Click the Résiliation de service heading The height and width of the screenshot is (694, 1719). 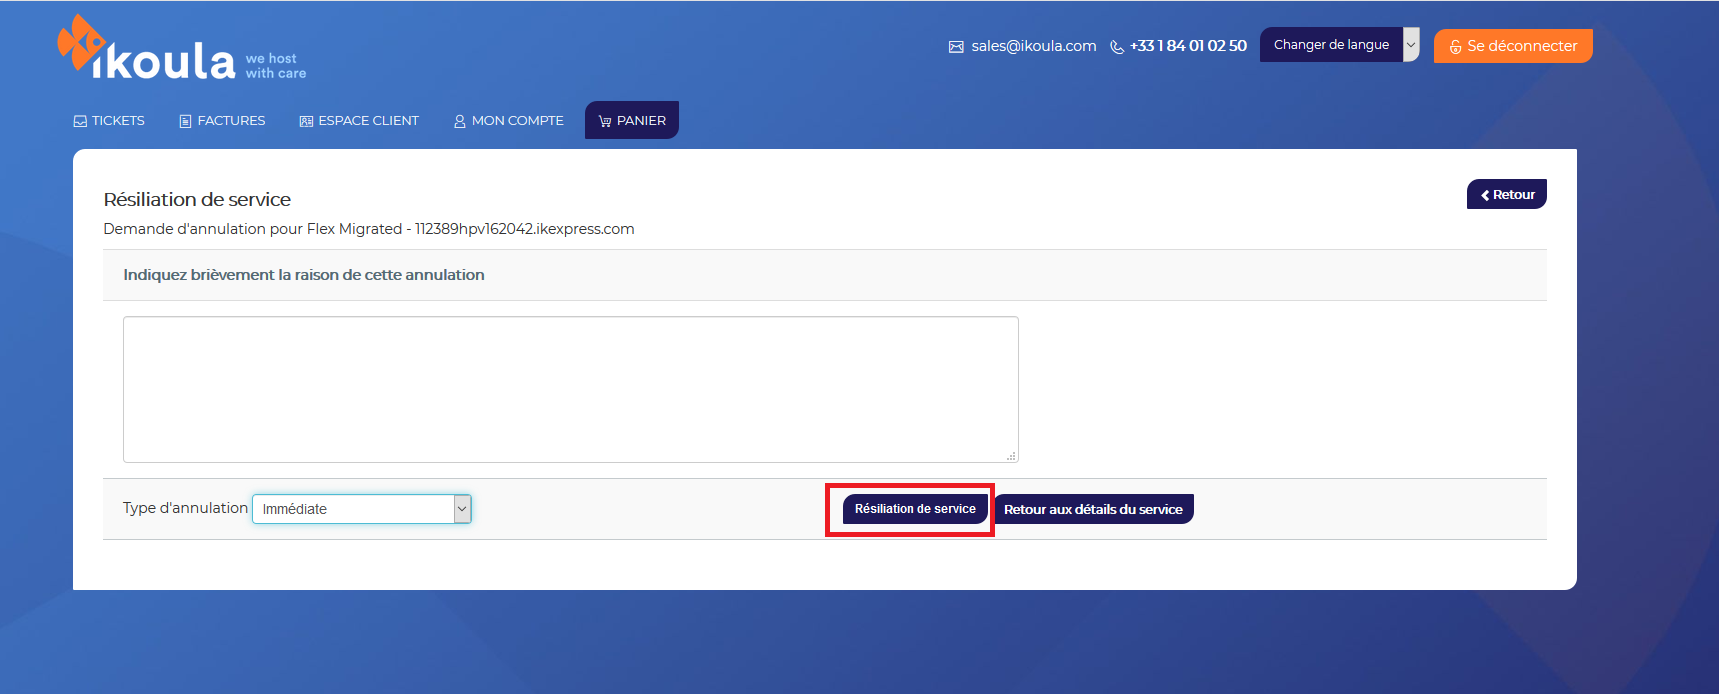point(197,199)
